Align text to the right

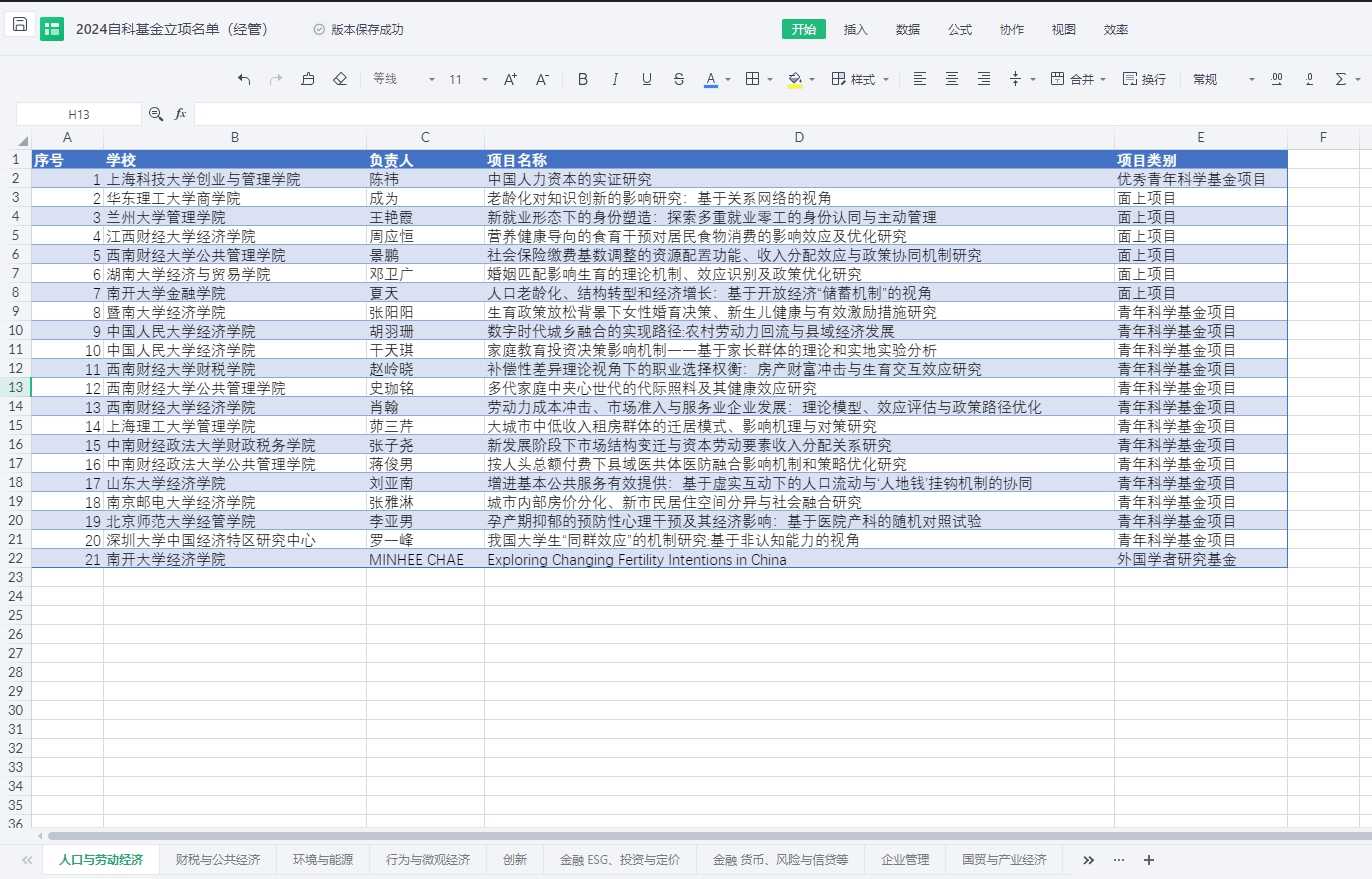click(984, 79)
